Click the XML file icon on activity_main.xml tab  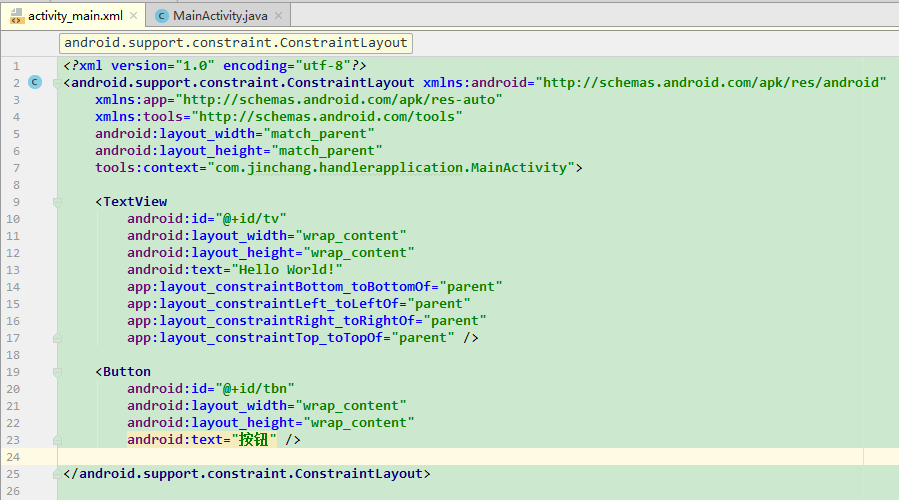coord(17,16)
